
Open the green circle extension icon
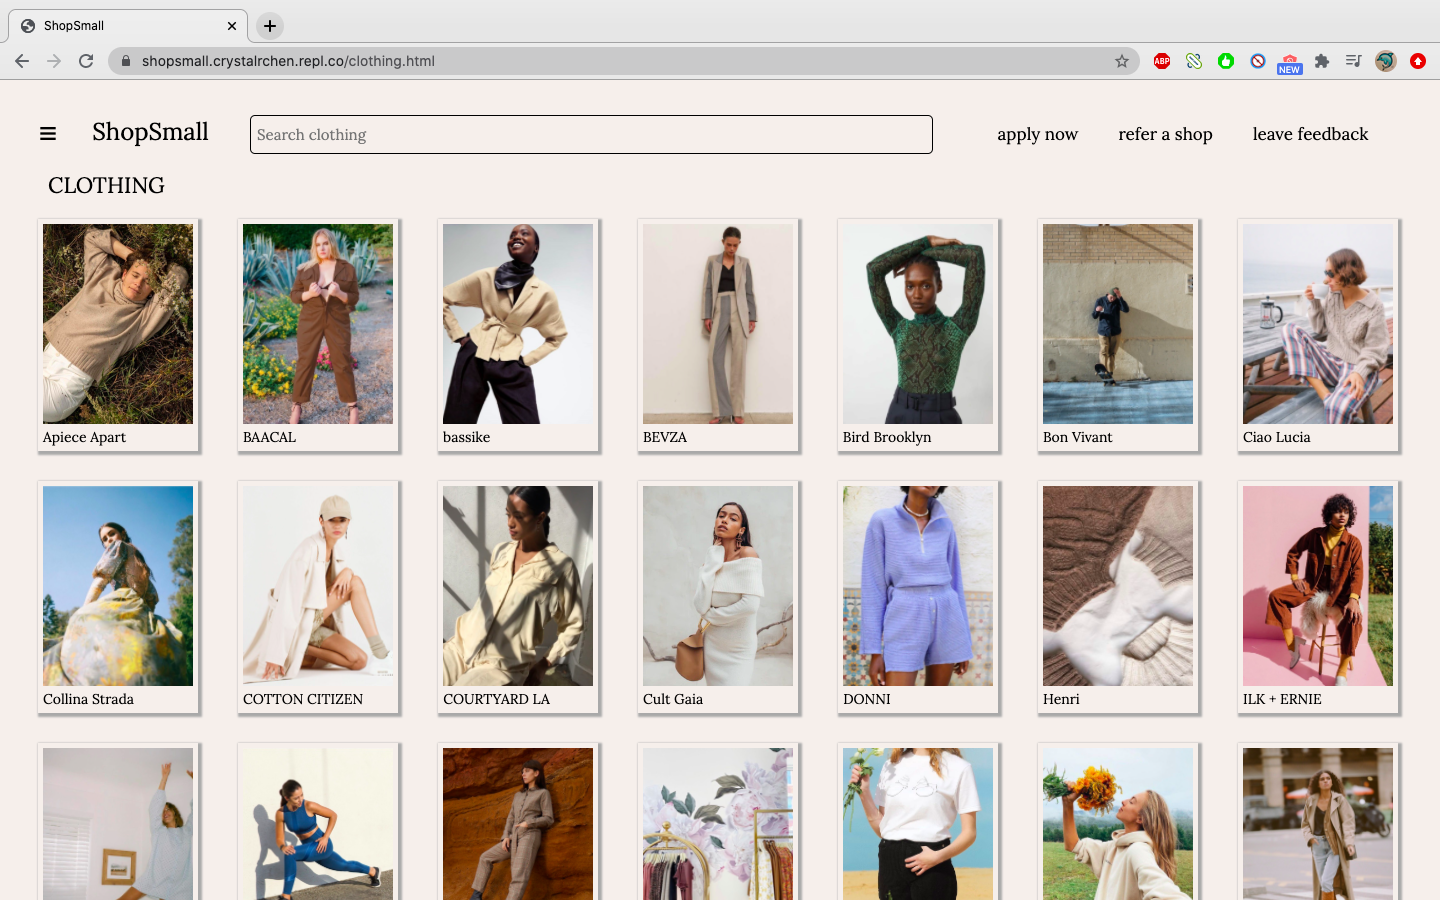click(x=1226, y=61)
